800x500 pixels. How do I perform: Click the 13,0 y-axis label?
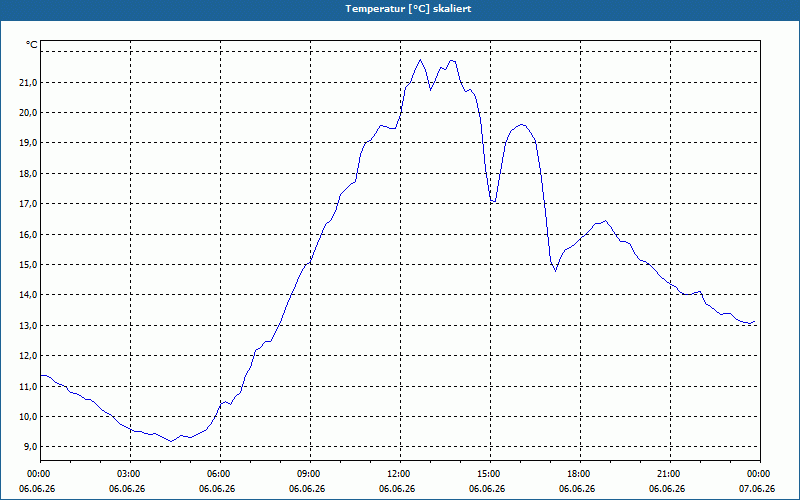[x=28, y=326]
